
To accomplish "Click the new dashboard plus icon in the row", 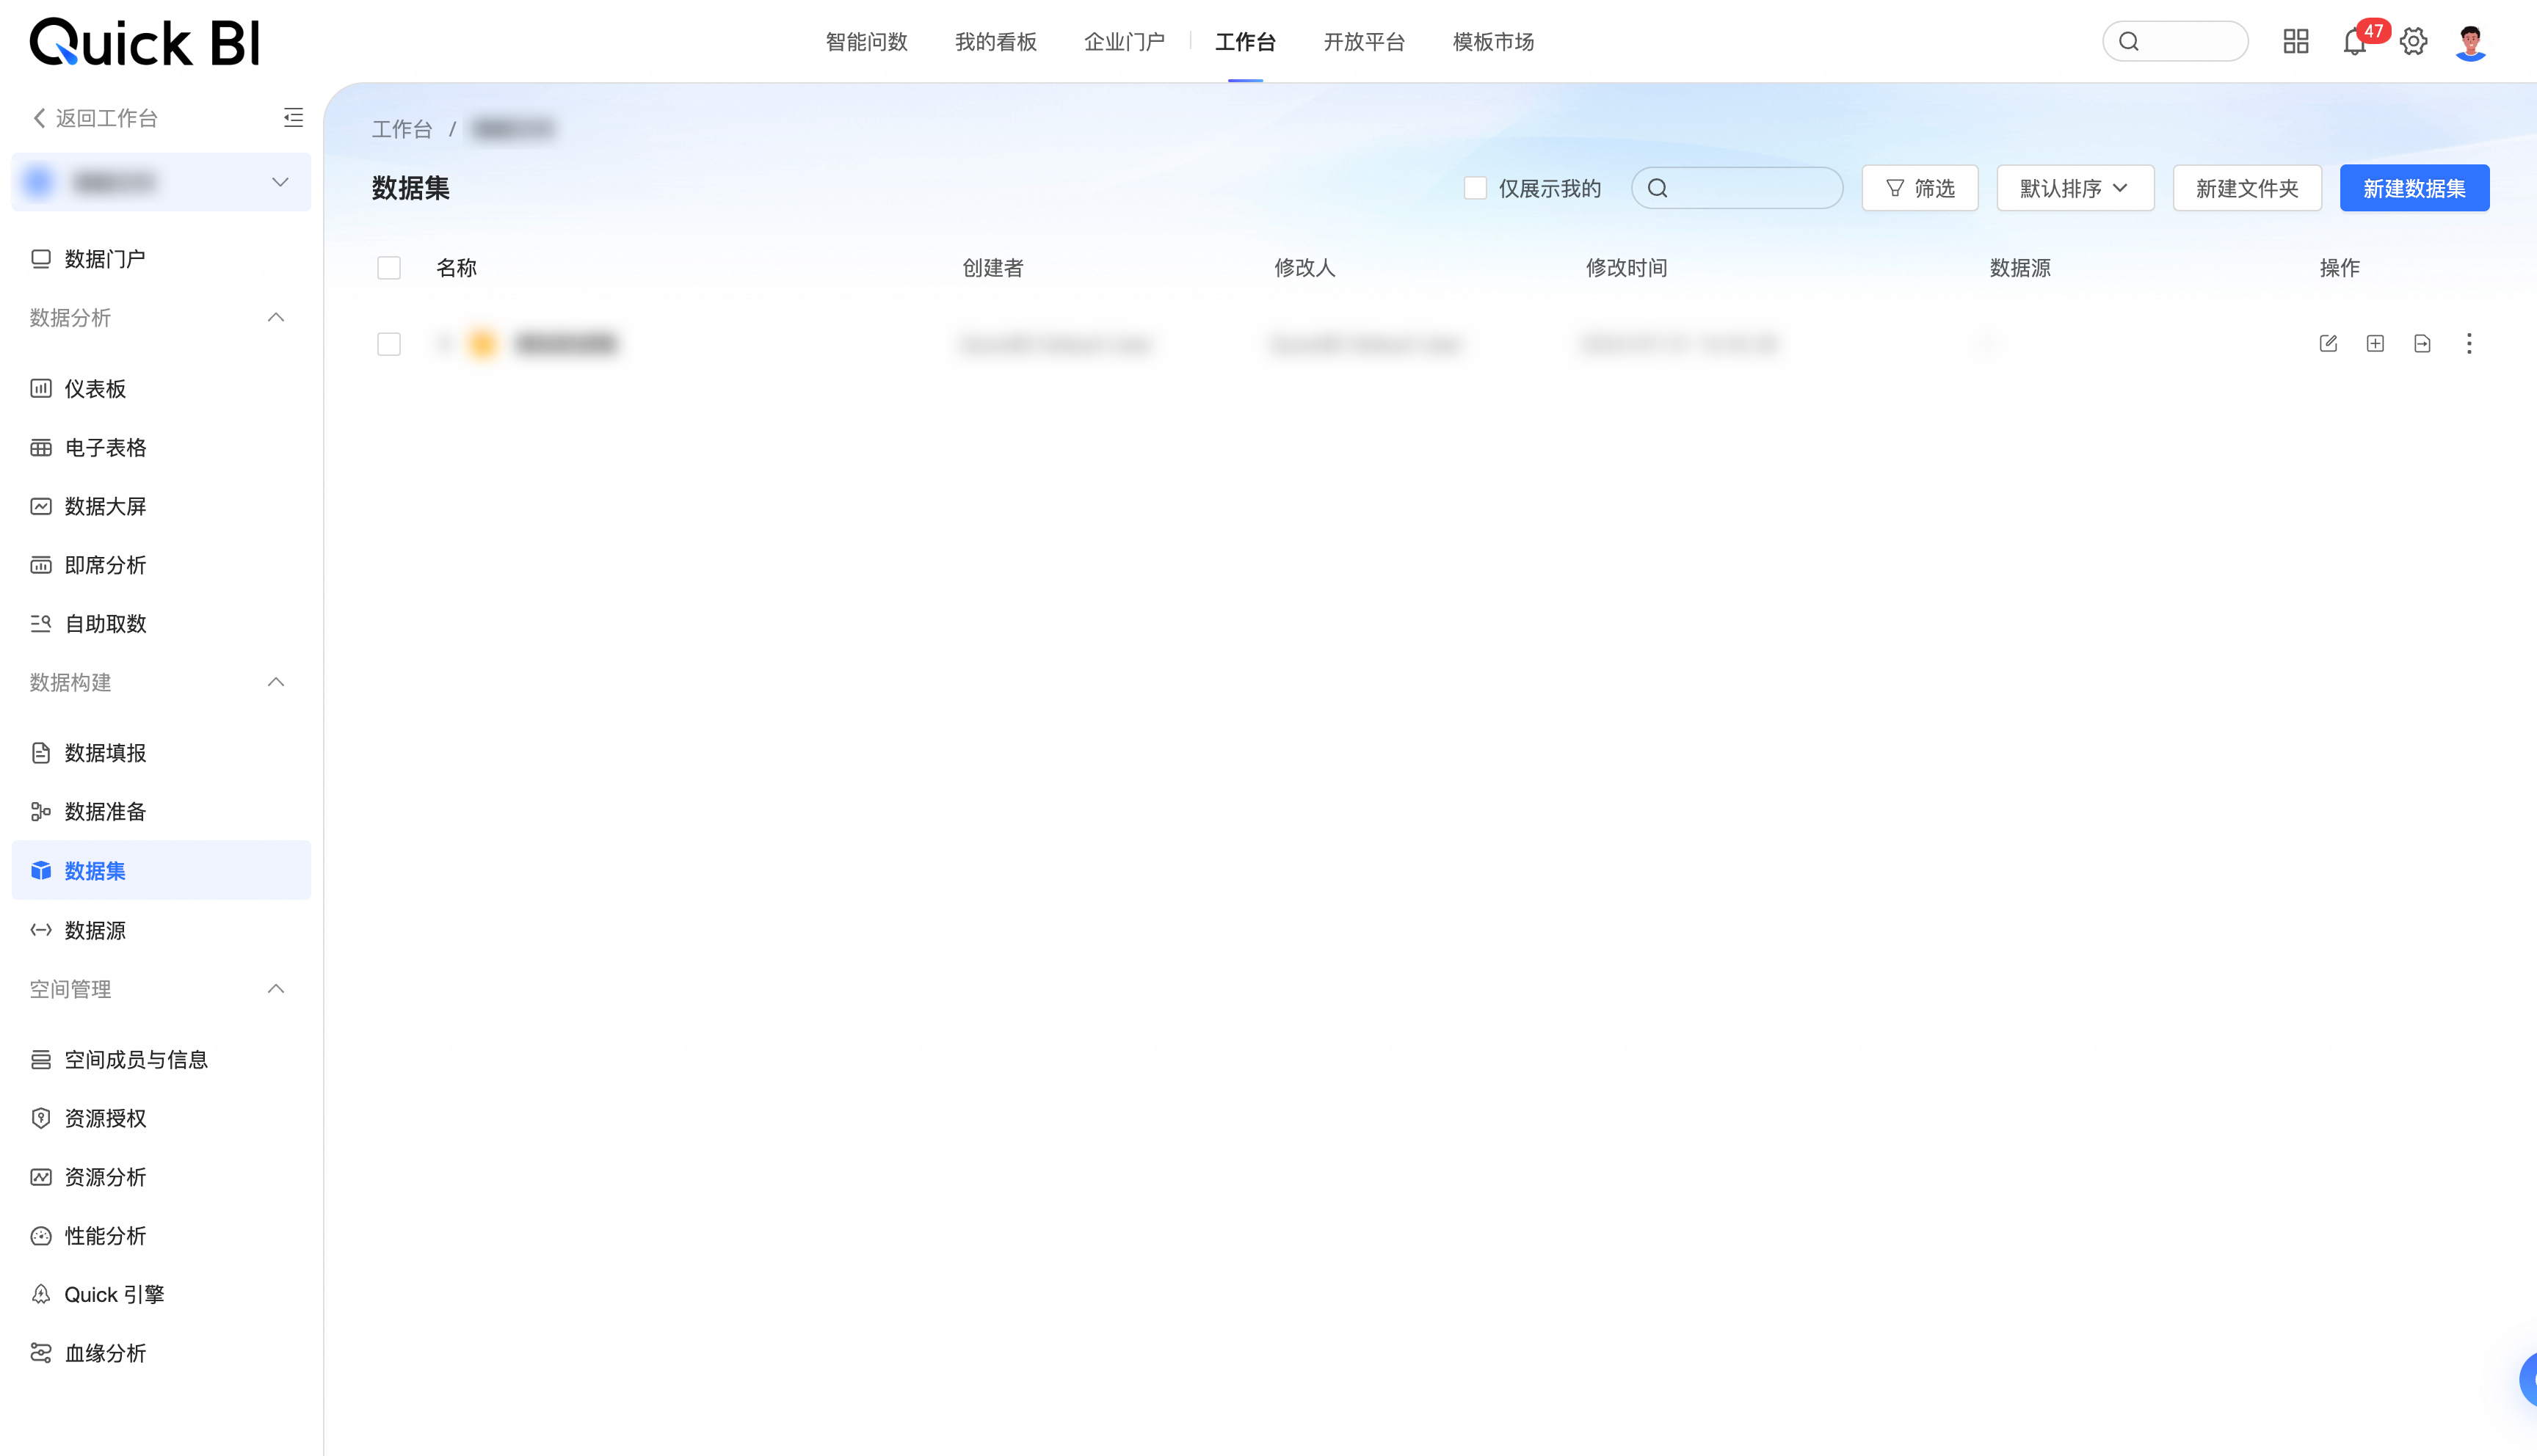I will point(2375,344).
